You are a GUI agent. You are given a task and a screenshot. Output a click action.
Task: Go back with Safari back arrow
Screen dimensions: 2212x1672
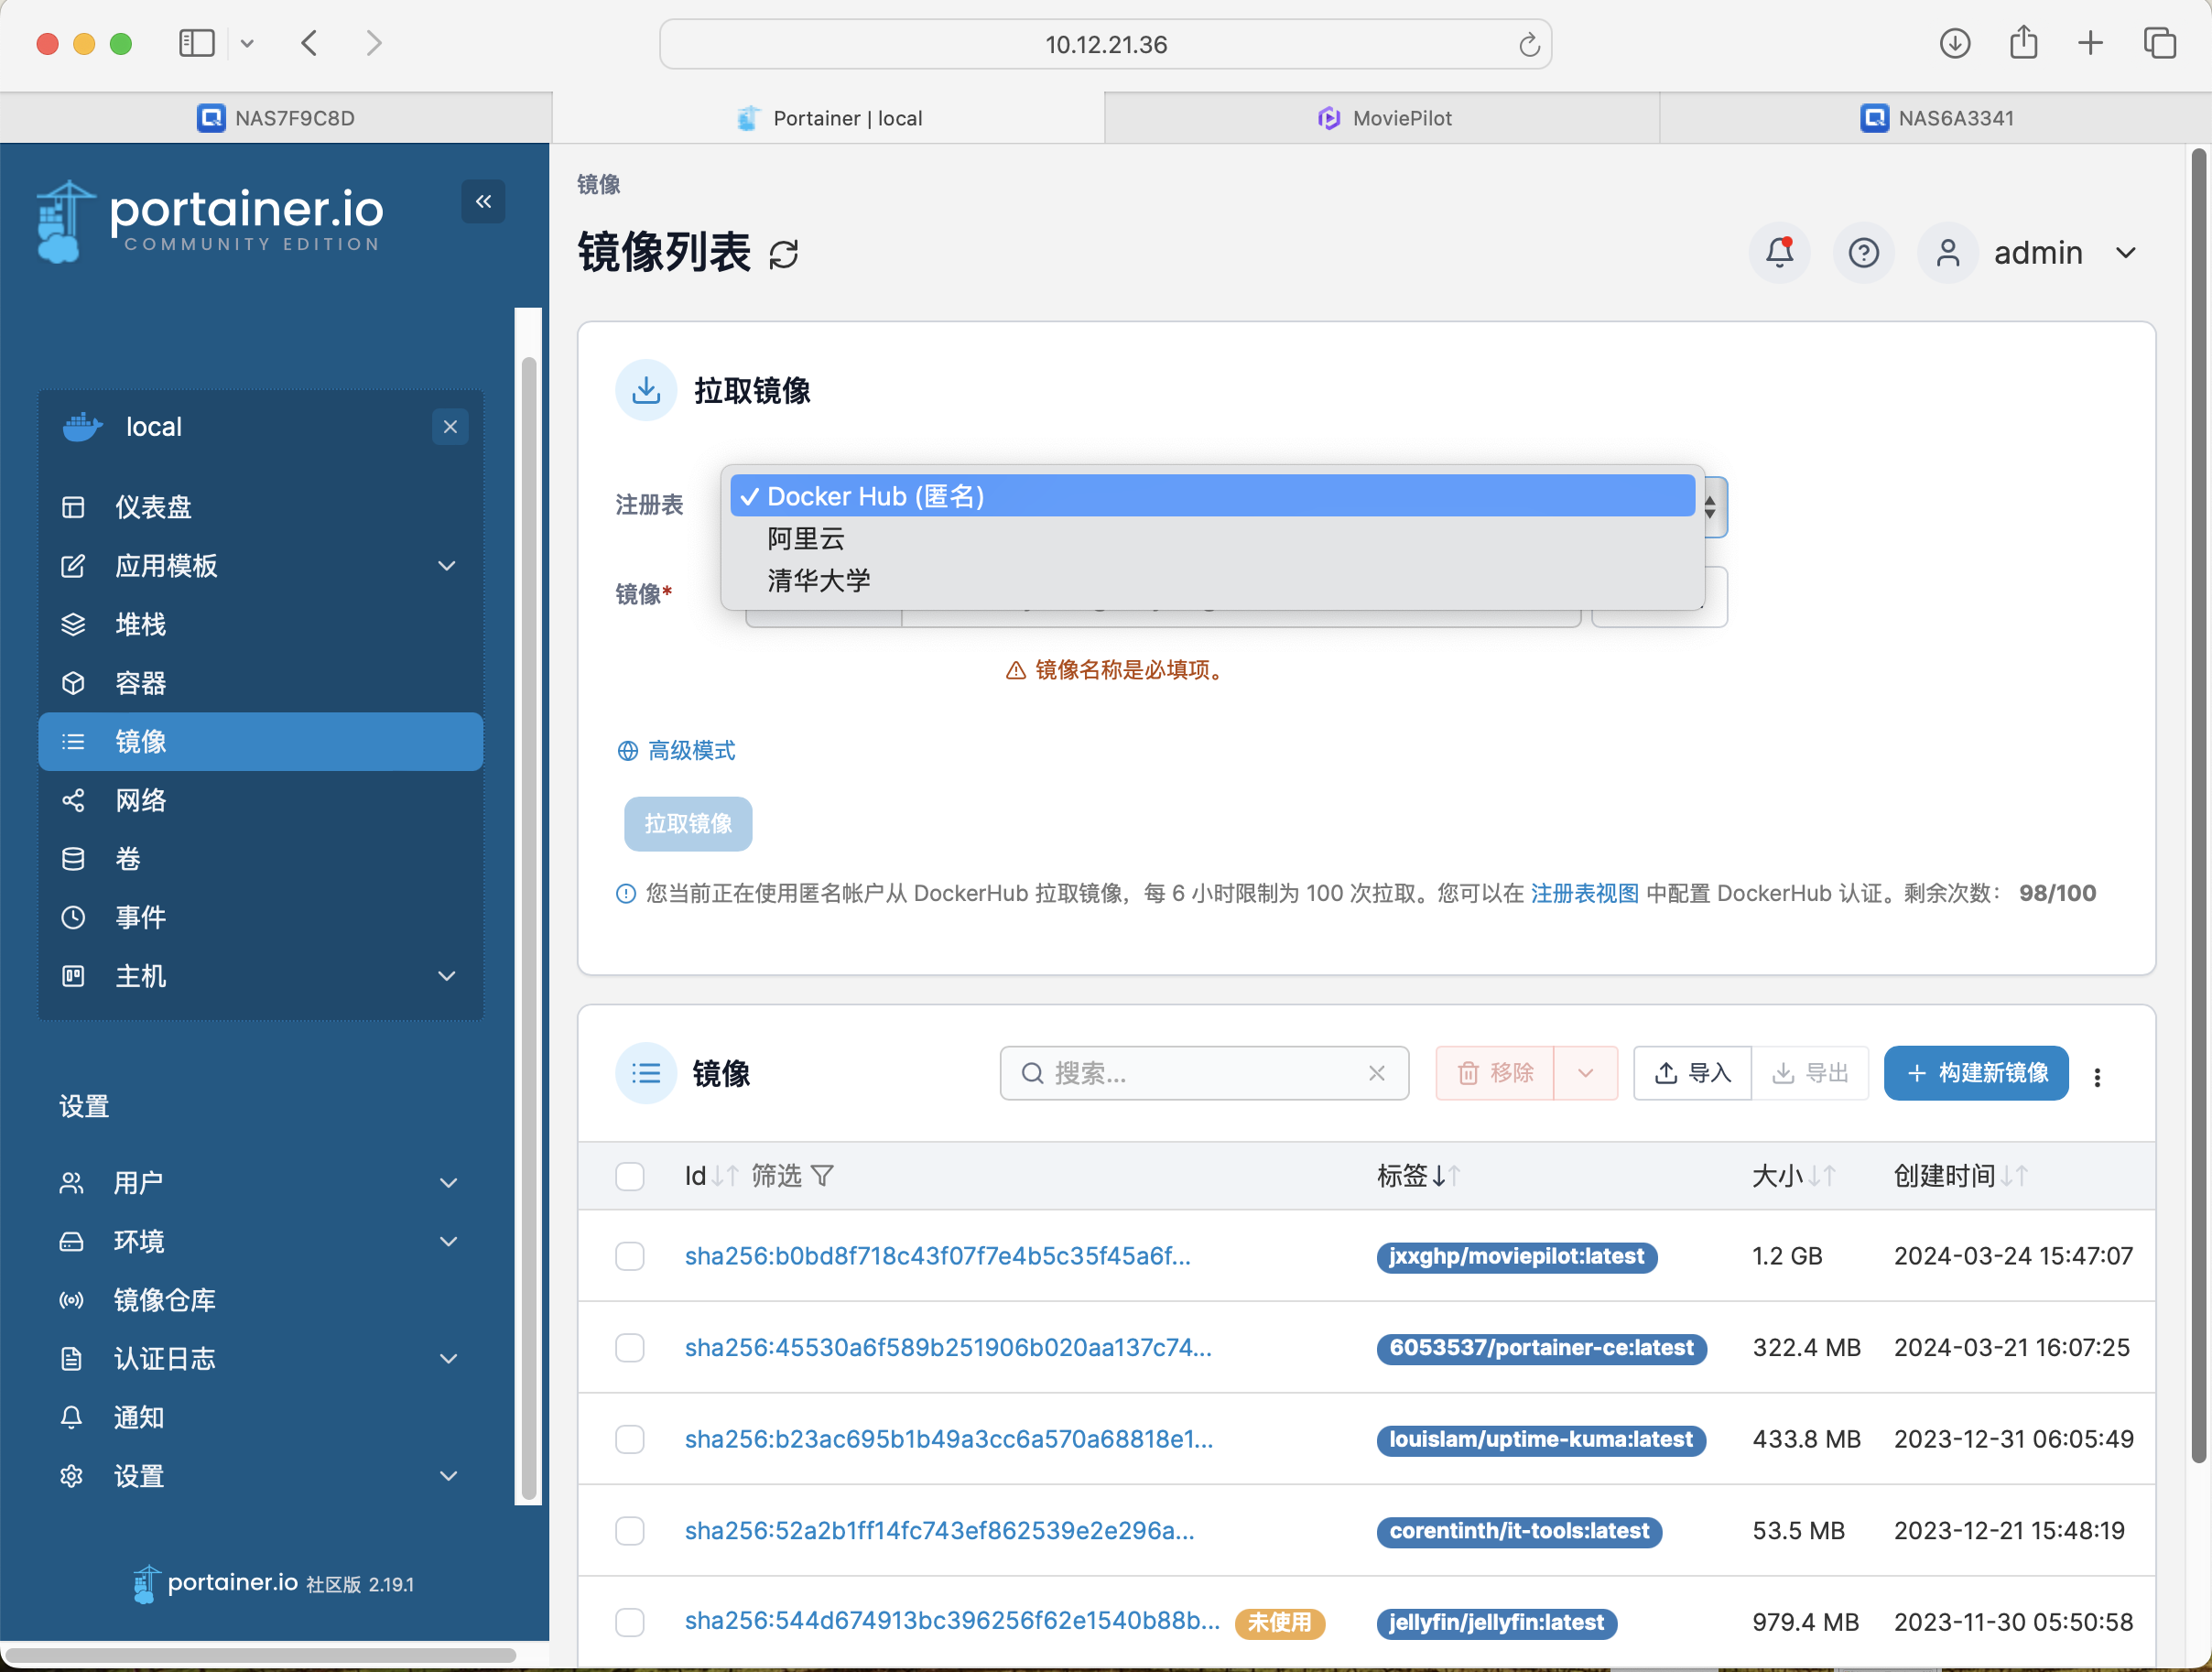pos(309,43)
